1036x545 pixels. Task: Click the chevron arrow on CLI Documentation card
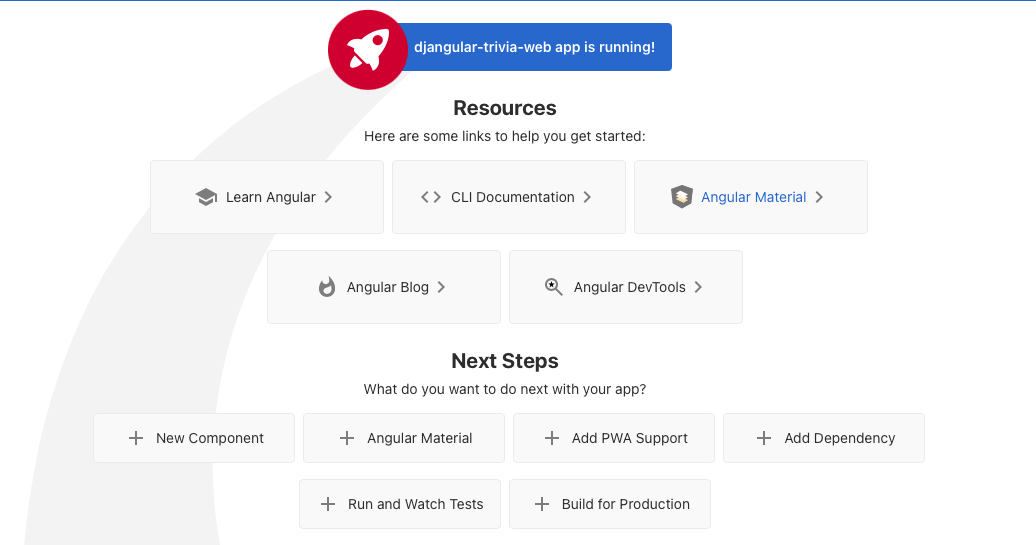click(587, 197)
